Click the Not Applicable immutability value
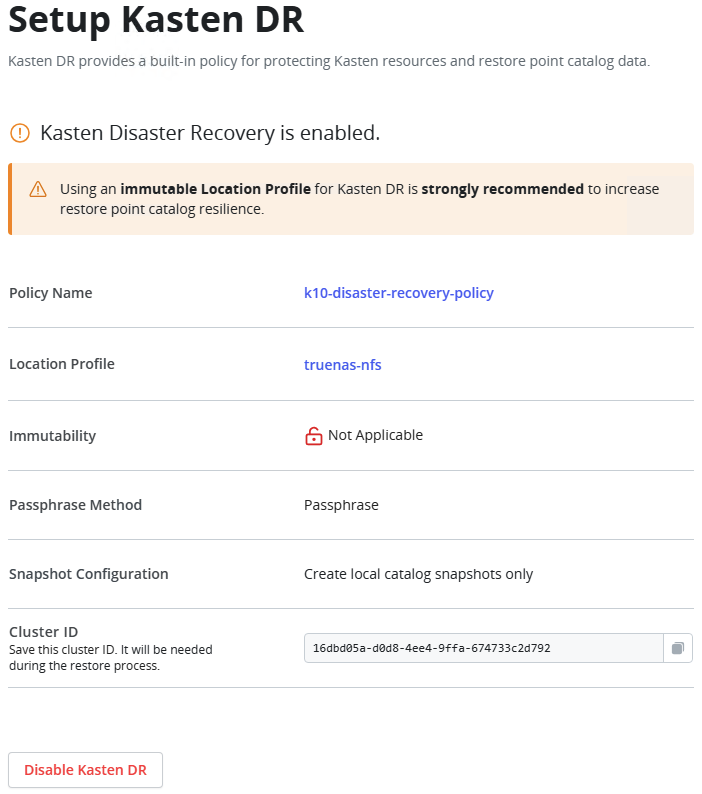This screenshot has height=794, width=702. [375, 435]
